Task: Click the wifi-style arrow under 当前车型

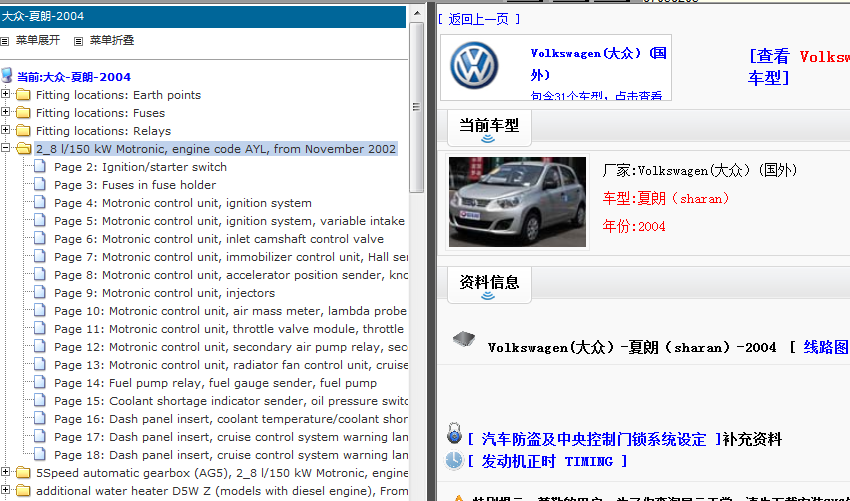Action: (488, 139)
